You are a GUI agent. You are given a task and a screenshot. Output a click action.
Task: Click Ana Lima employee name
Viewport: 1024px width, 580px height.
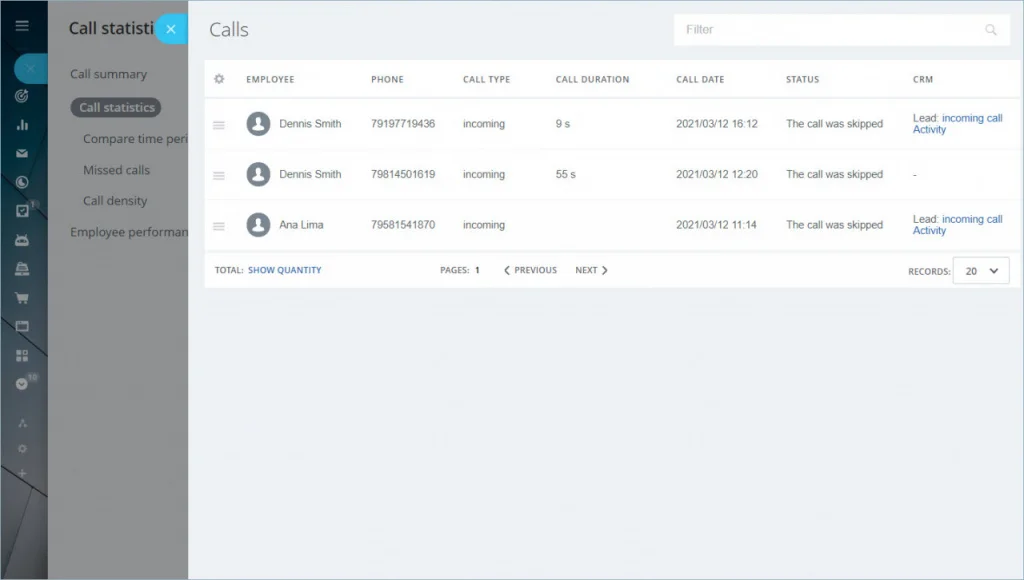[x=301, y=225]
